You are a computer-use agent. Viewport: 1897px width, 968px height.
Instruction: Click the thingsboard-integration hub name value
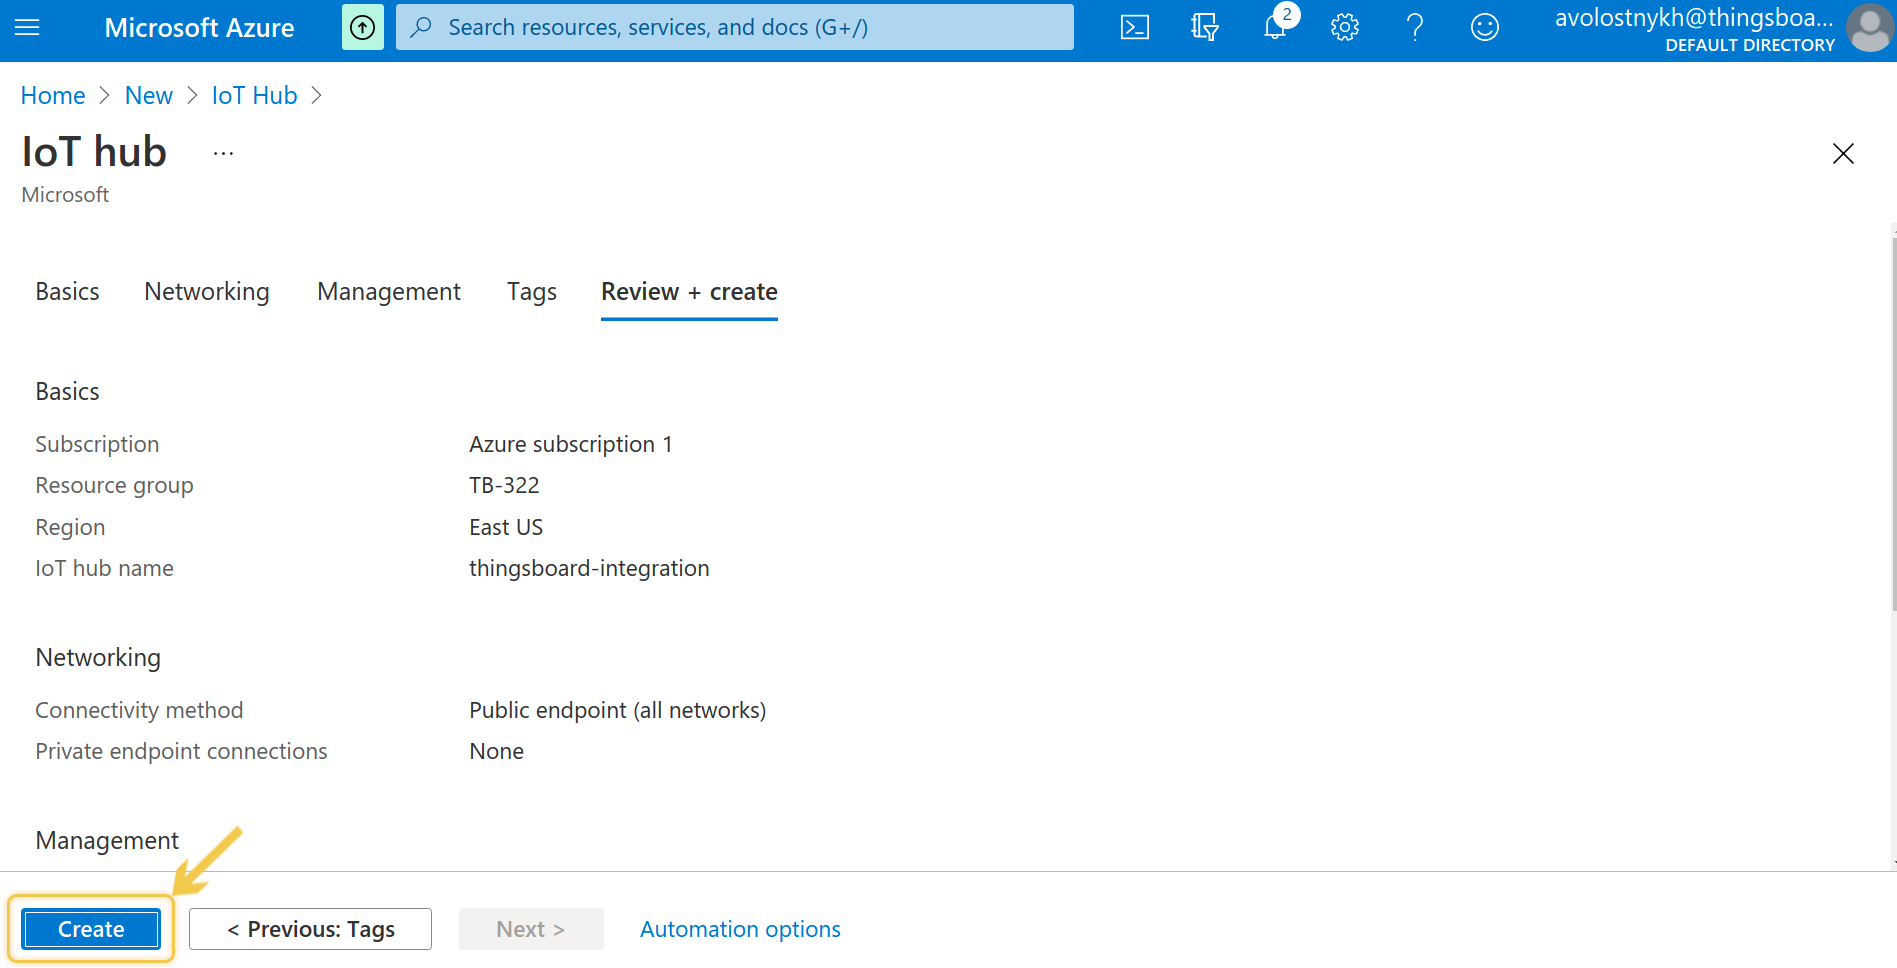(589, 568)
